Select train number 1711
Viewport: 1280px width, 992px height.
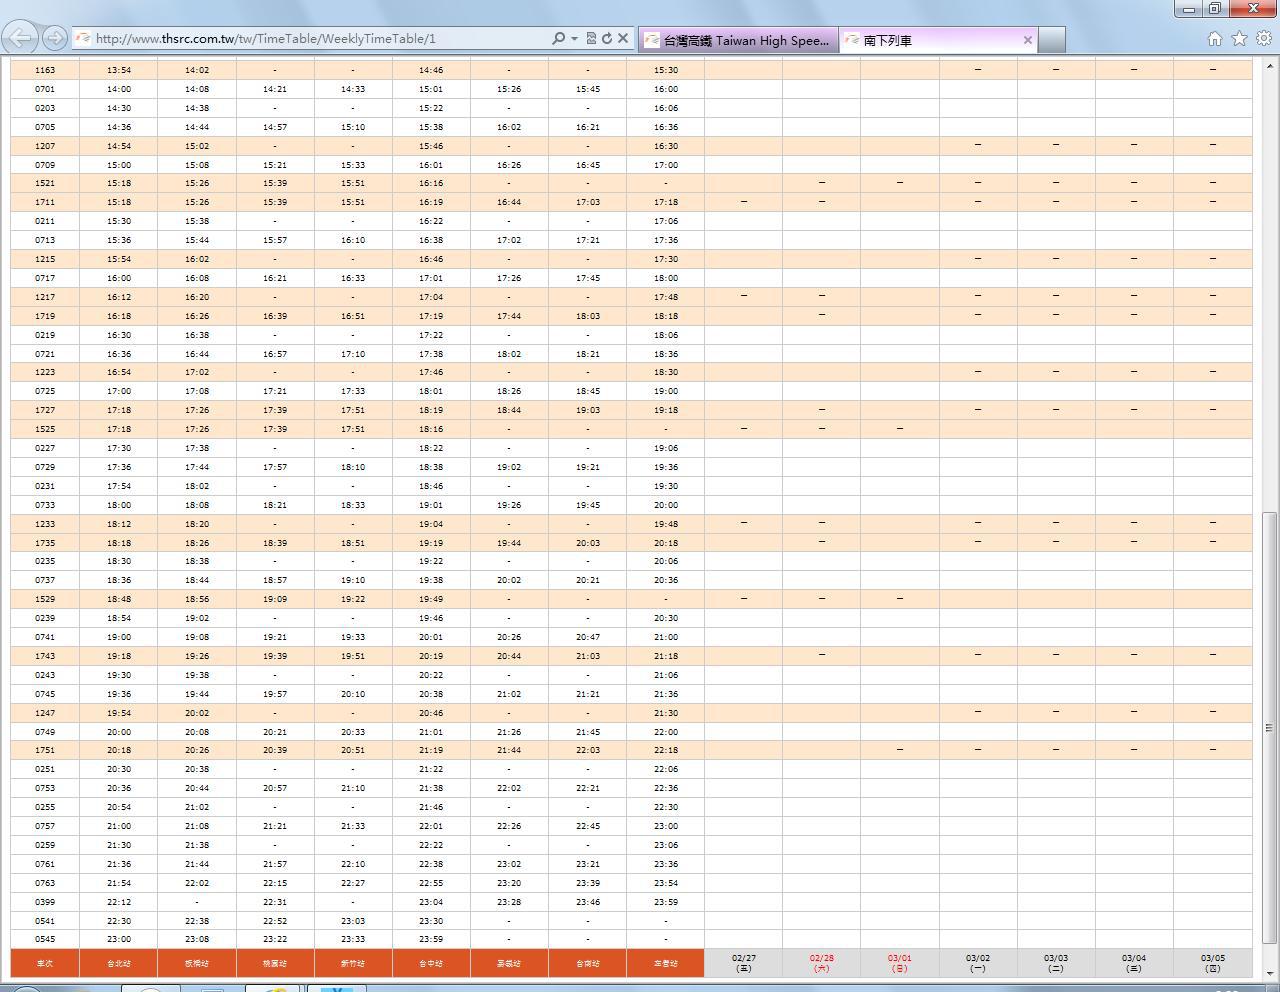click(45, 202)
